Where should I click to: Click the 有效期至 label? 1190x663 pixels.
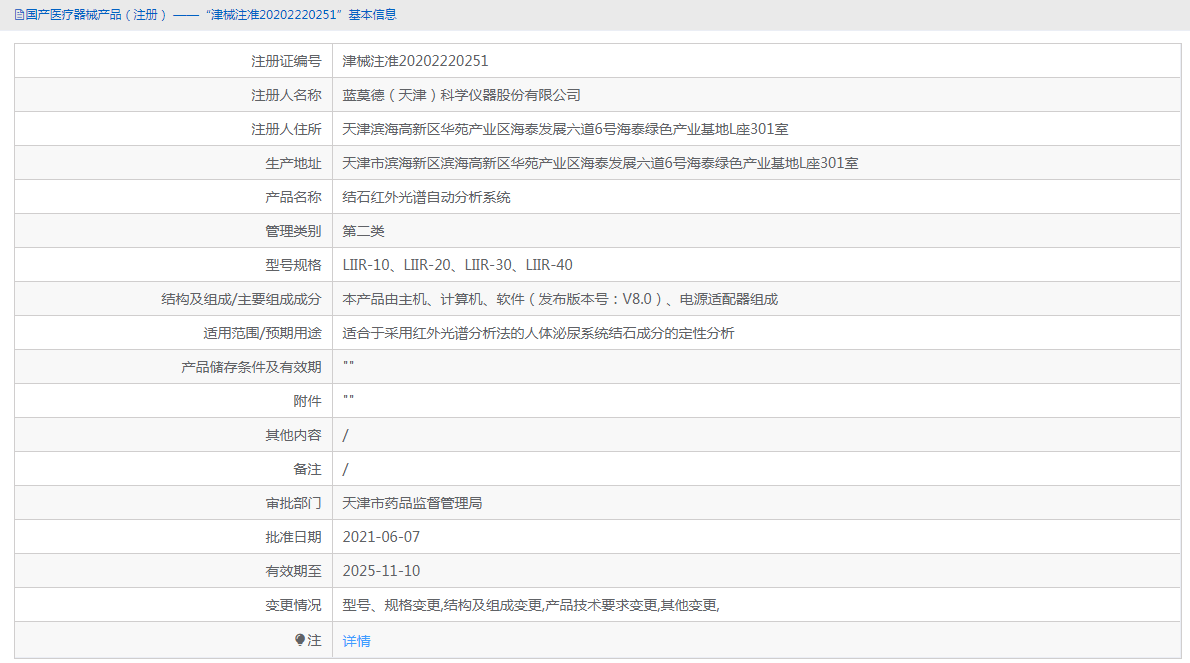pos(293,571)
